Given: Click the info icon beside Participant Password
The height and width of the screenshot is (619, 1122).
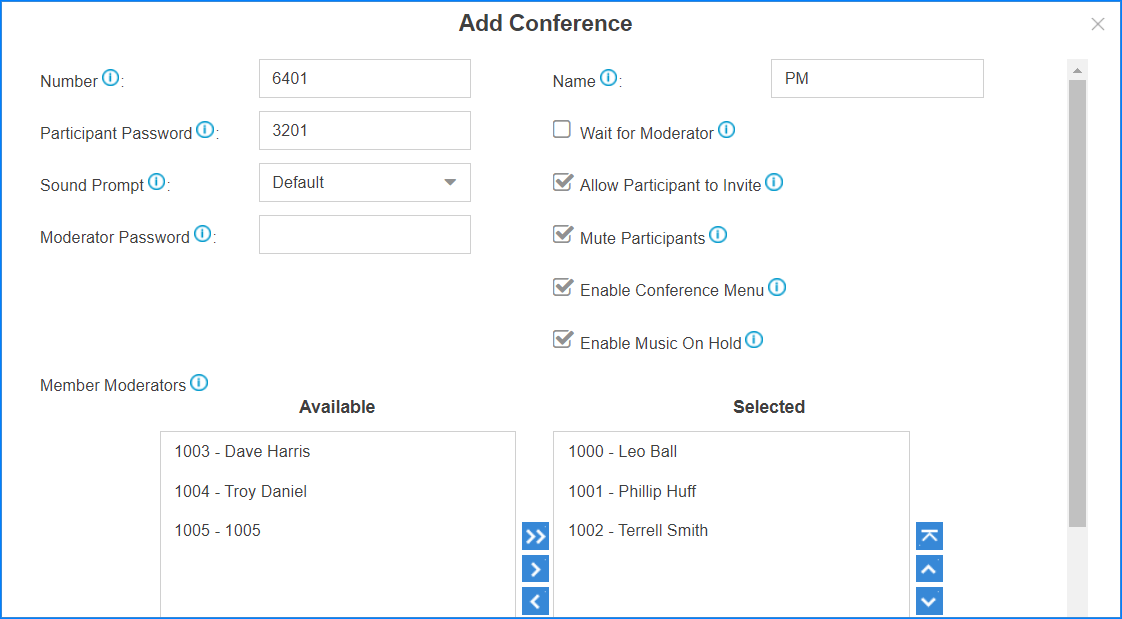Looking at the screenshot, I should pos(205,130).
